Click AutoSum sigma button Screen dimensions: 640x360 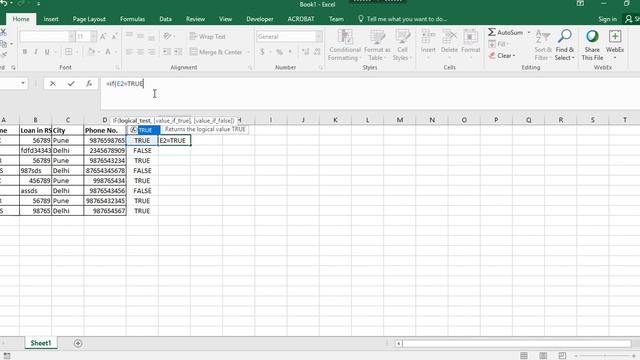(x=505, y=32)
